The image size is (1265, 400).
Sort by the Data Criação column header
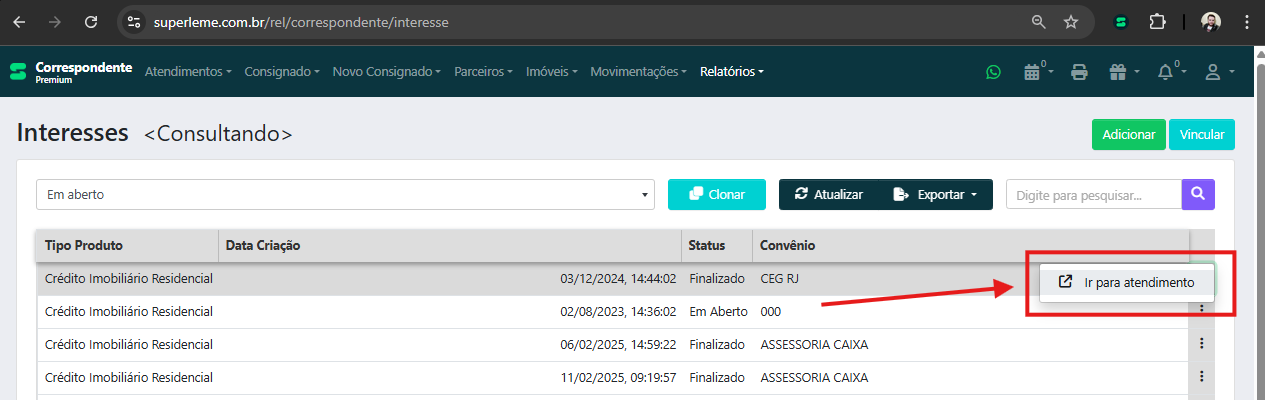[x=450, y=245]
